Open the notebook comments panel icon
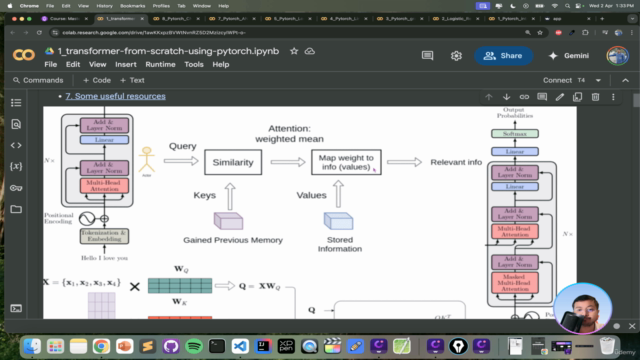The width and height of the screenshot is (640, 360). (427, 56)
